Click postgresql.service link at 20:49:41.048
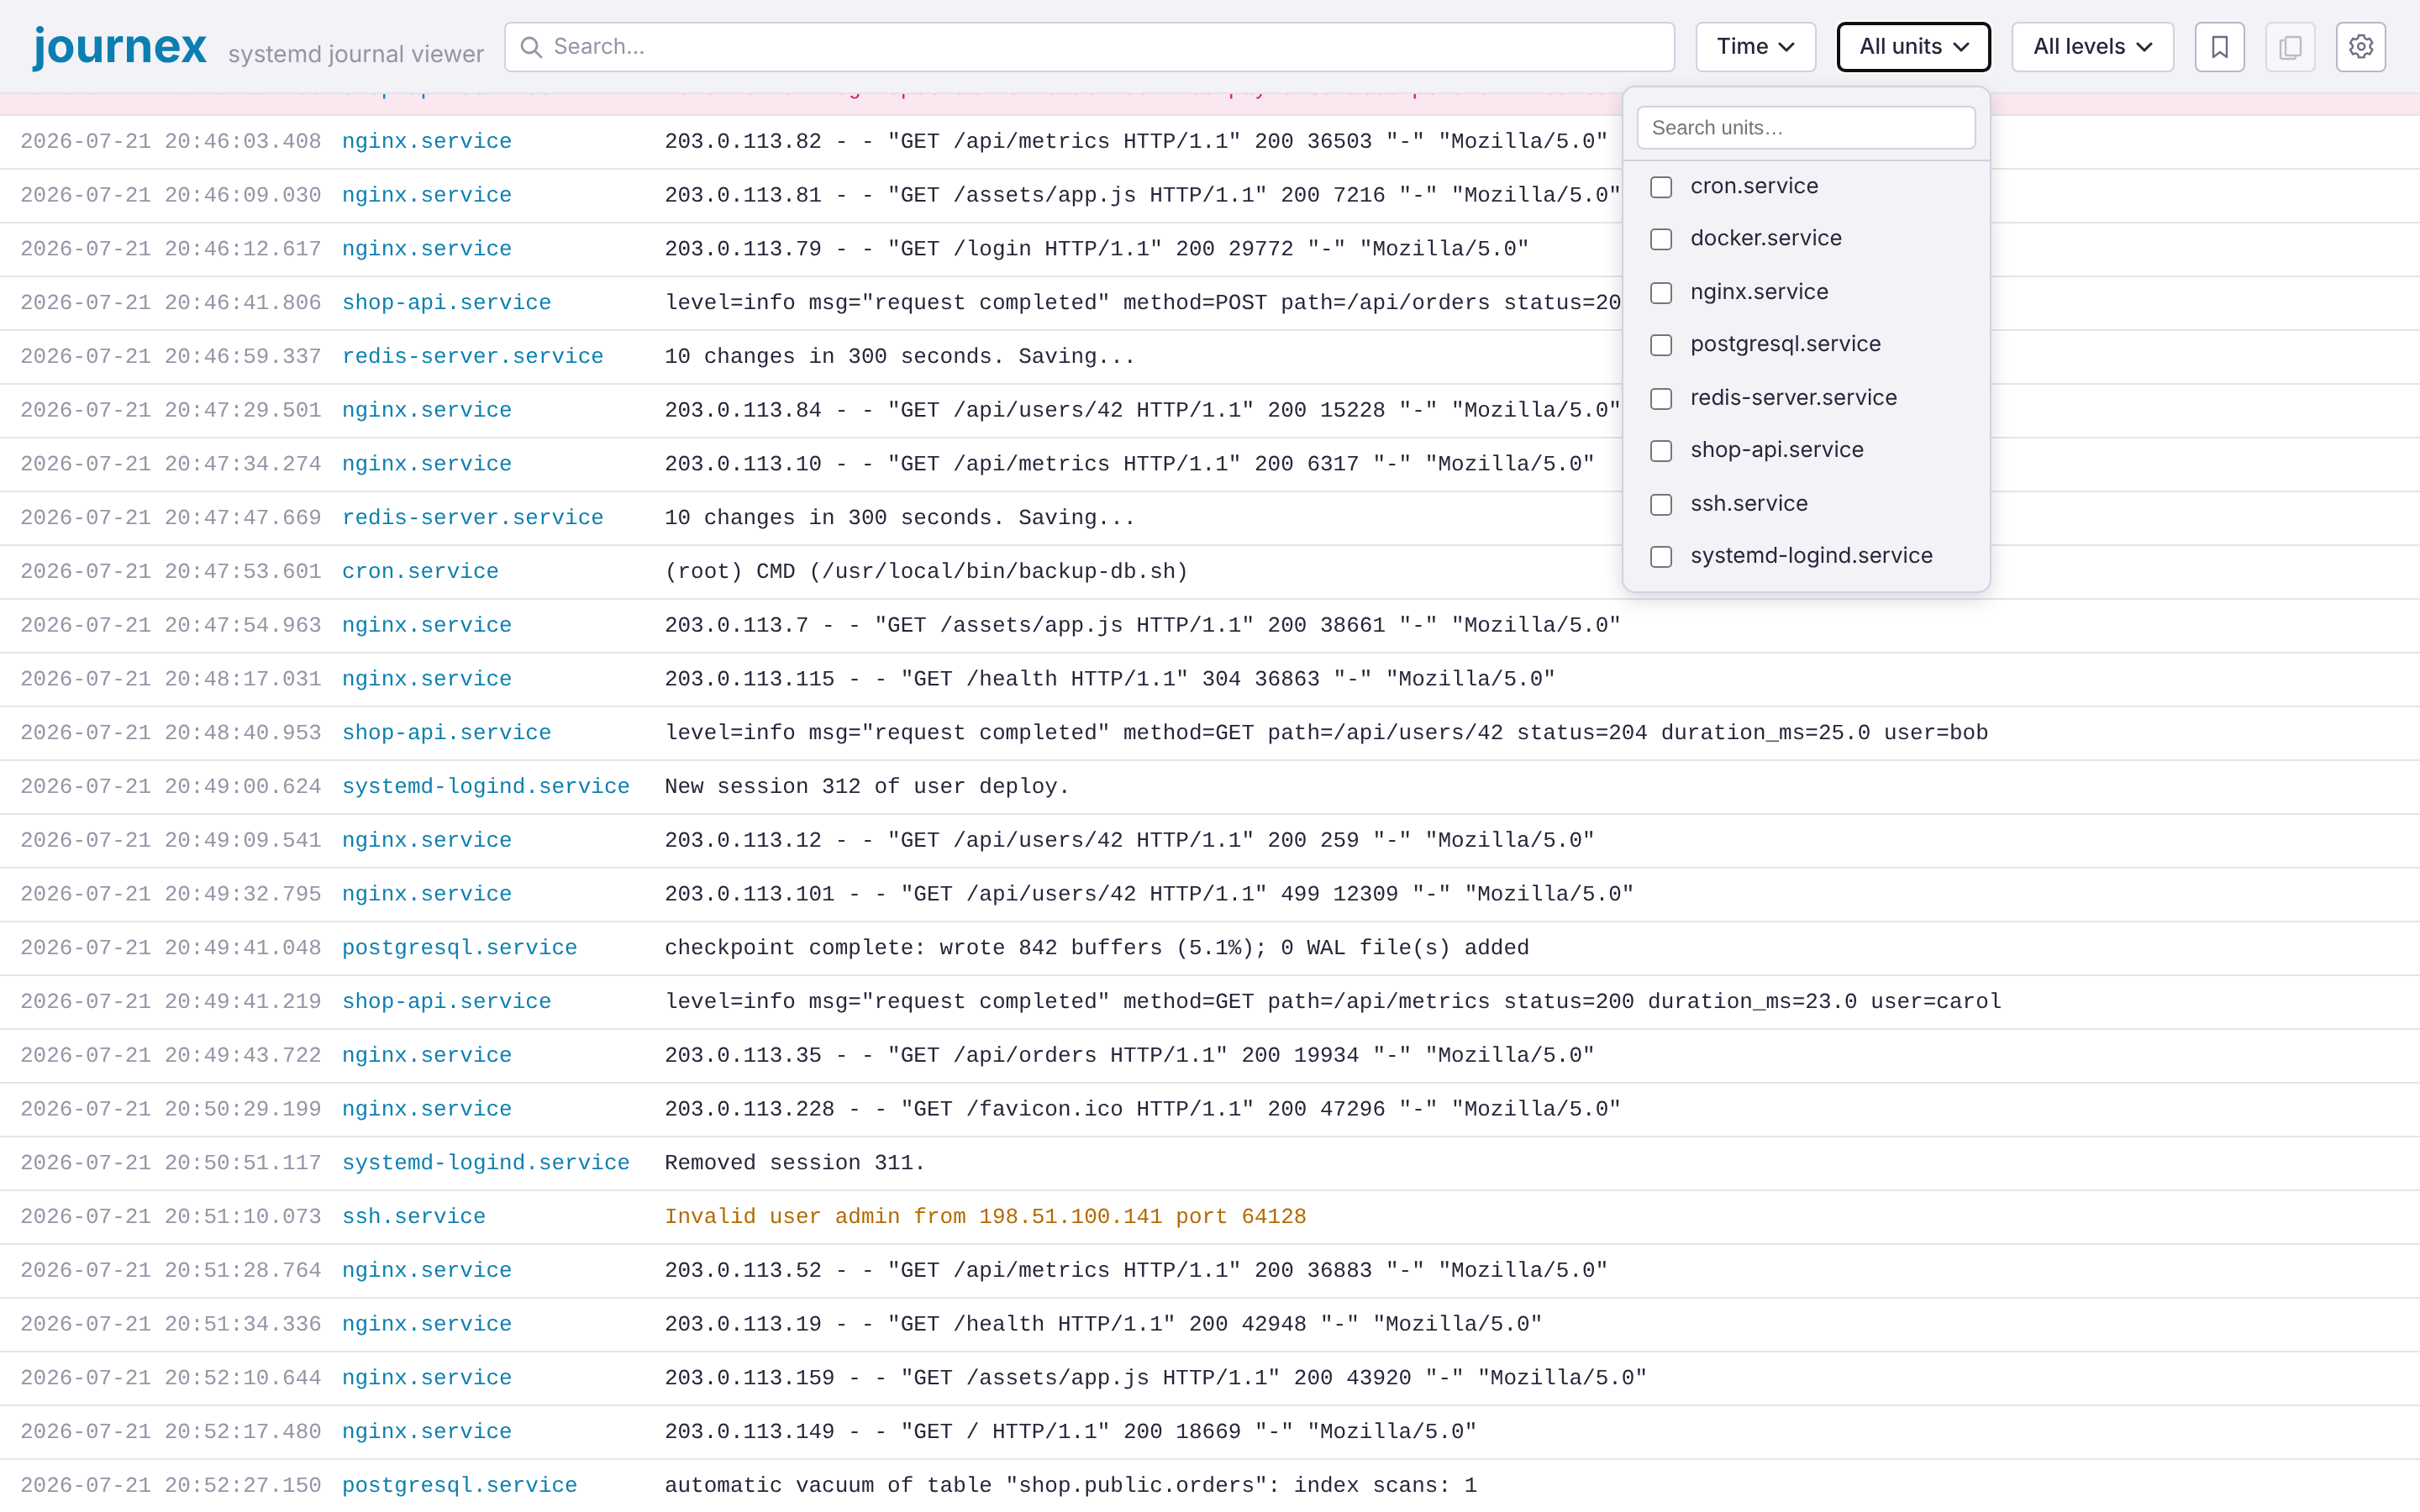The image size is (2420, 1512). (x=459, y=947)
